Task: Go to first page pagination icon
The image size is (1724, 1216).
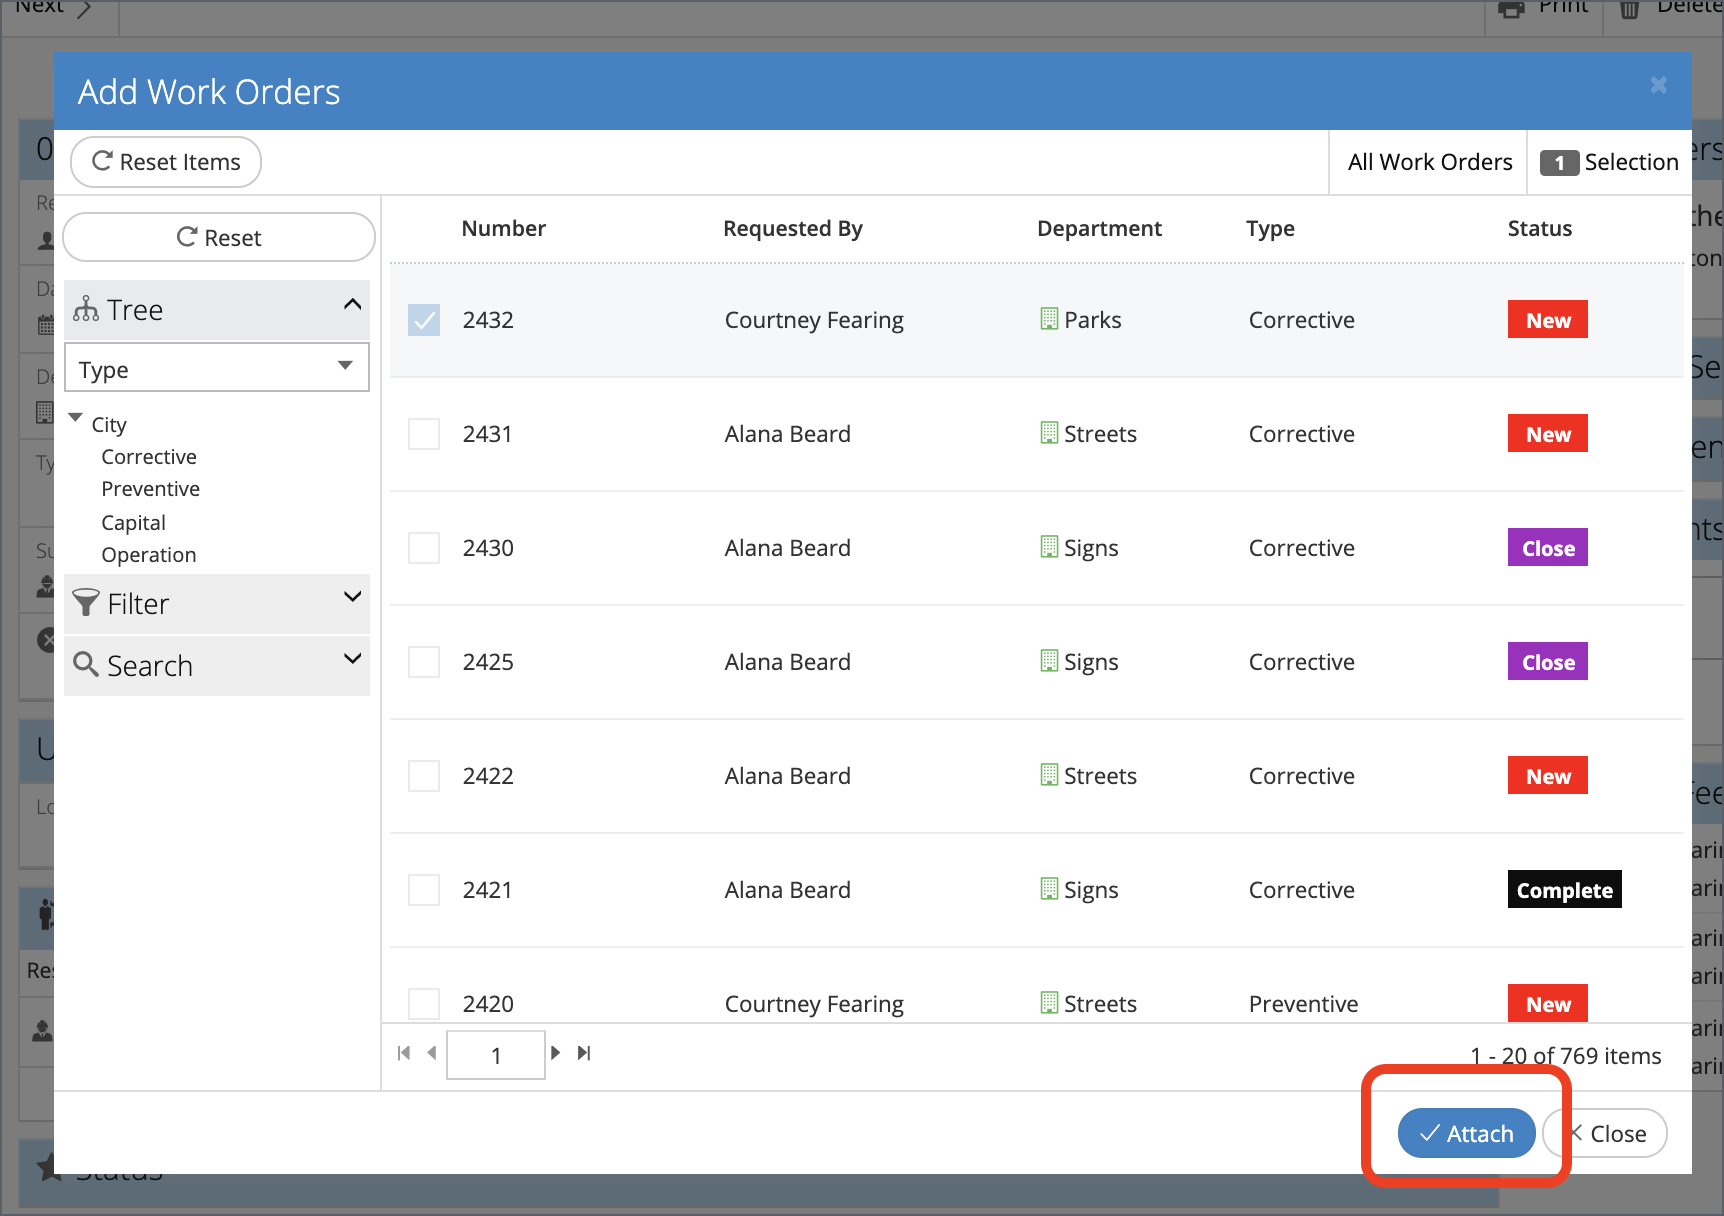Action: point(404,1053)
